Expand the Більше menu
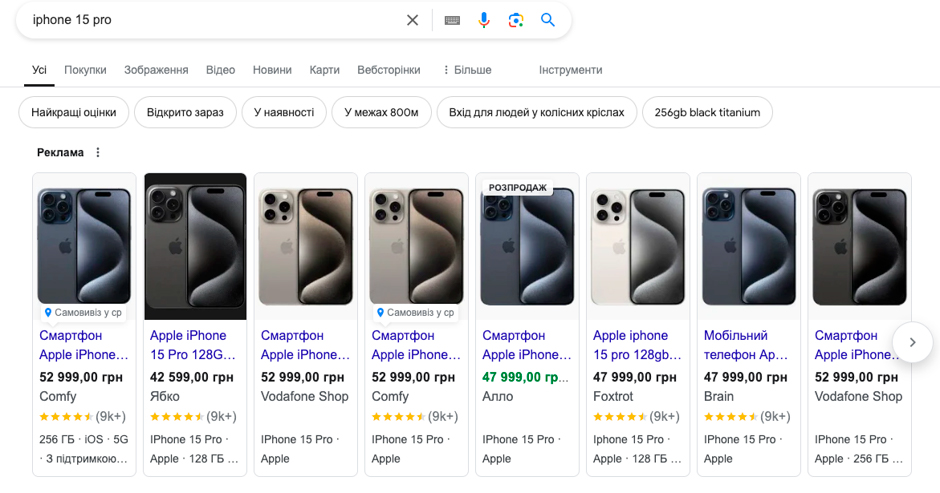Screen dimensions: 940x493 [467, 70]
